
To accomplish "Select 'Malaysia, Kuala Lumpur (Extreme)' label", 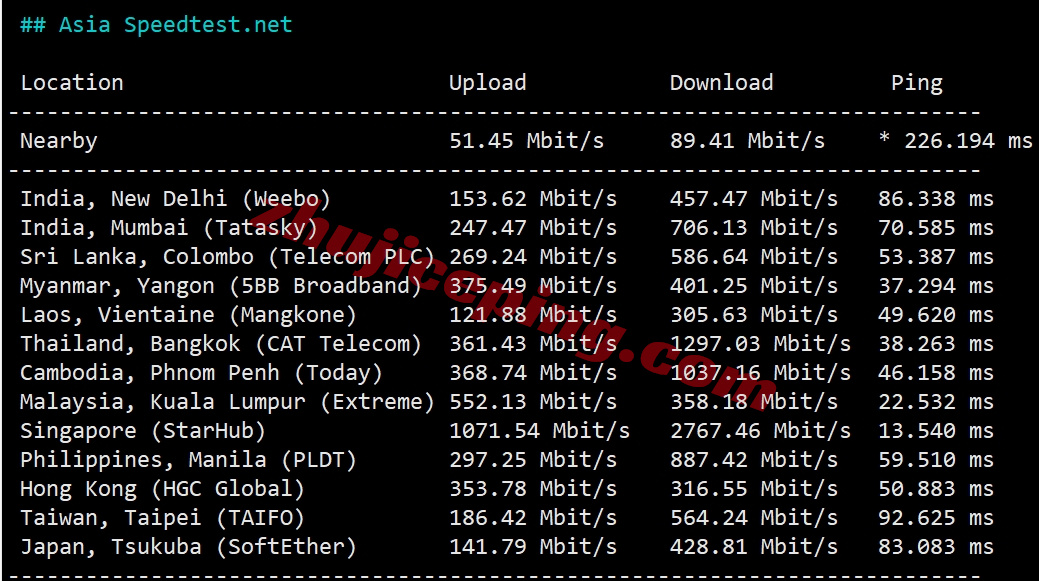I will 227,402.
